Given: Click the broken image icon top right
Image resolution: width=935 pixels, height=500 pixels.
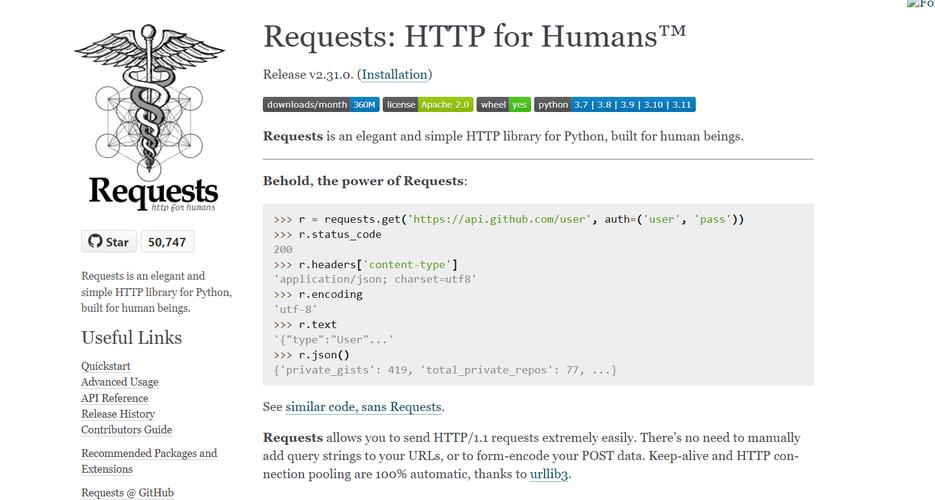Looking at the screenshot, I should 920,5.
